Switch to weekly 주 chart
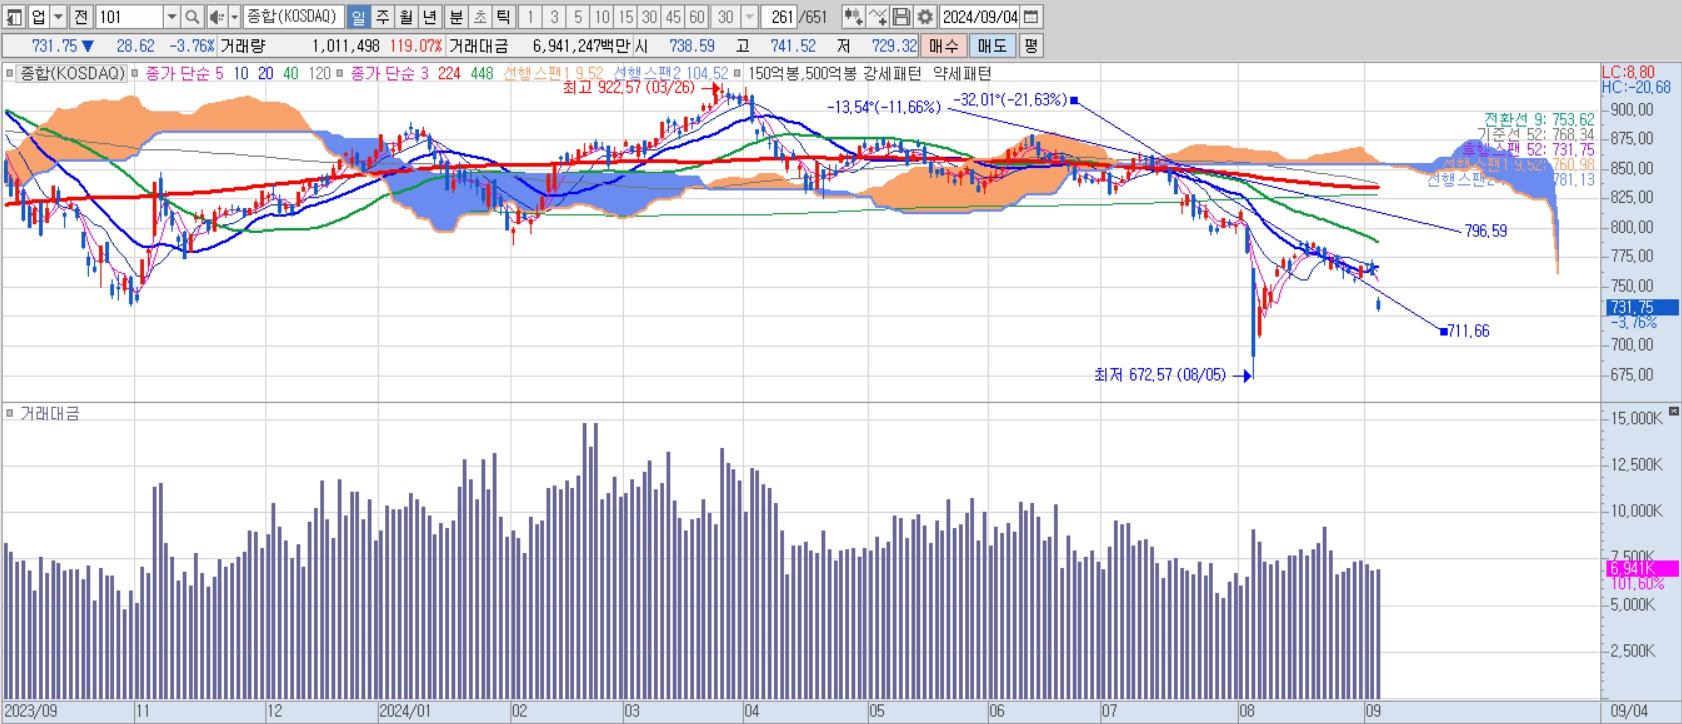This screenshot has height=724, width=1682. tap(382, 17)
